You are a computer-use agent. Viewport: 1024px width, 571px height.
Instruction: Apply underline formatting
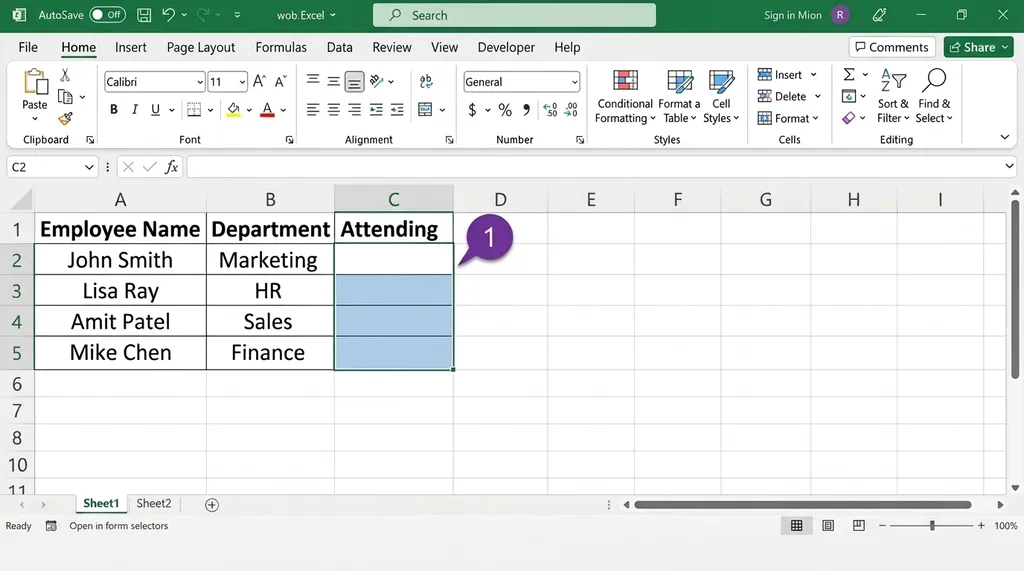[155, 110]
